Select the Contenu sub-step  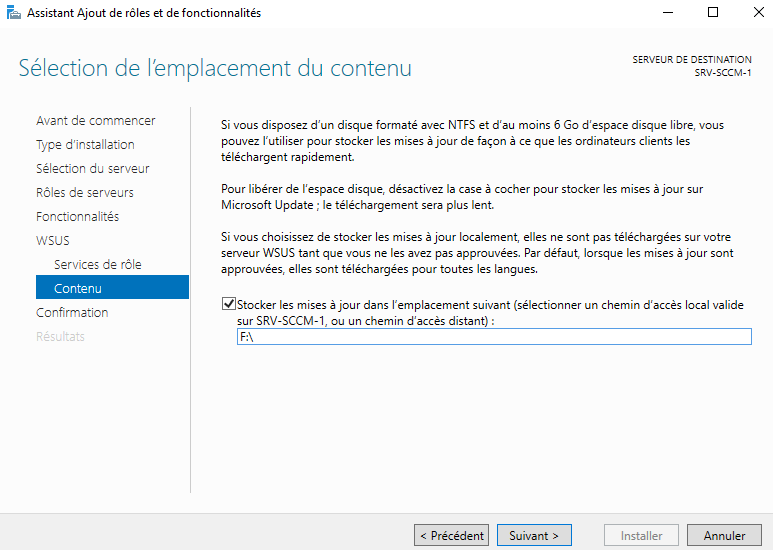point(78,289)
